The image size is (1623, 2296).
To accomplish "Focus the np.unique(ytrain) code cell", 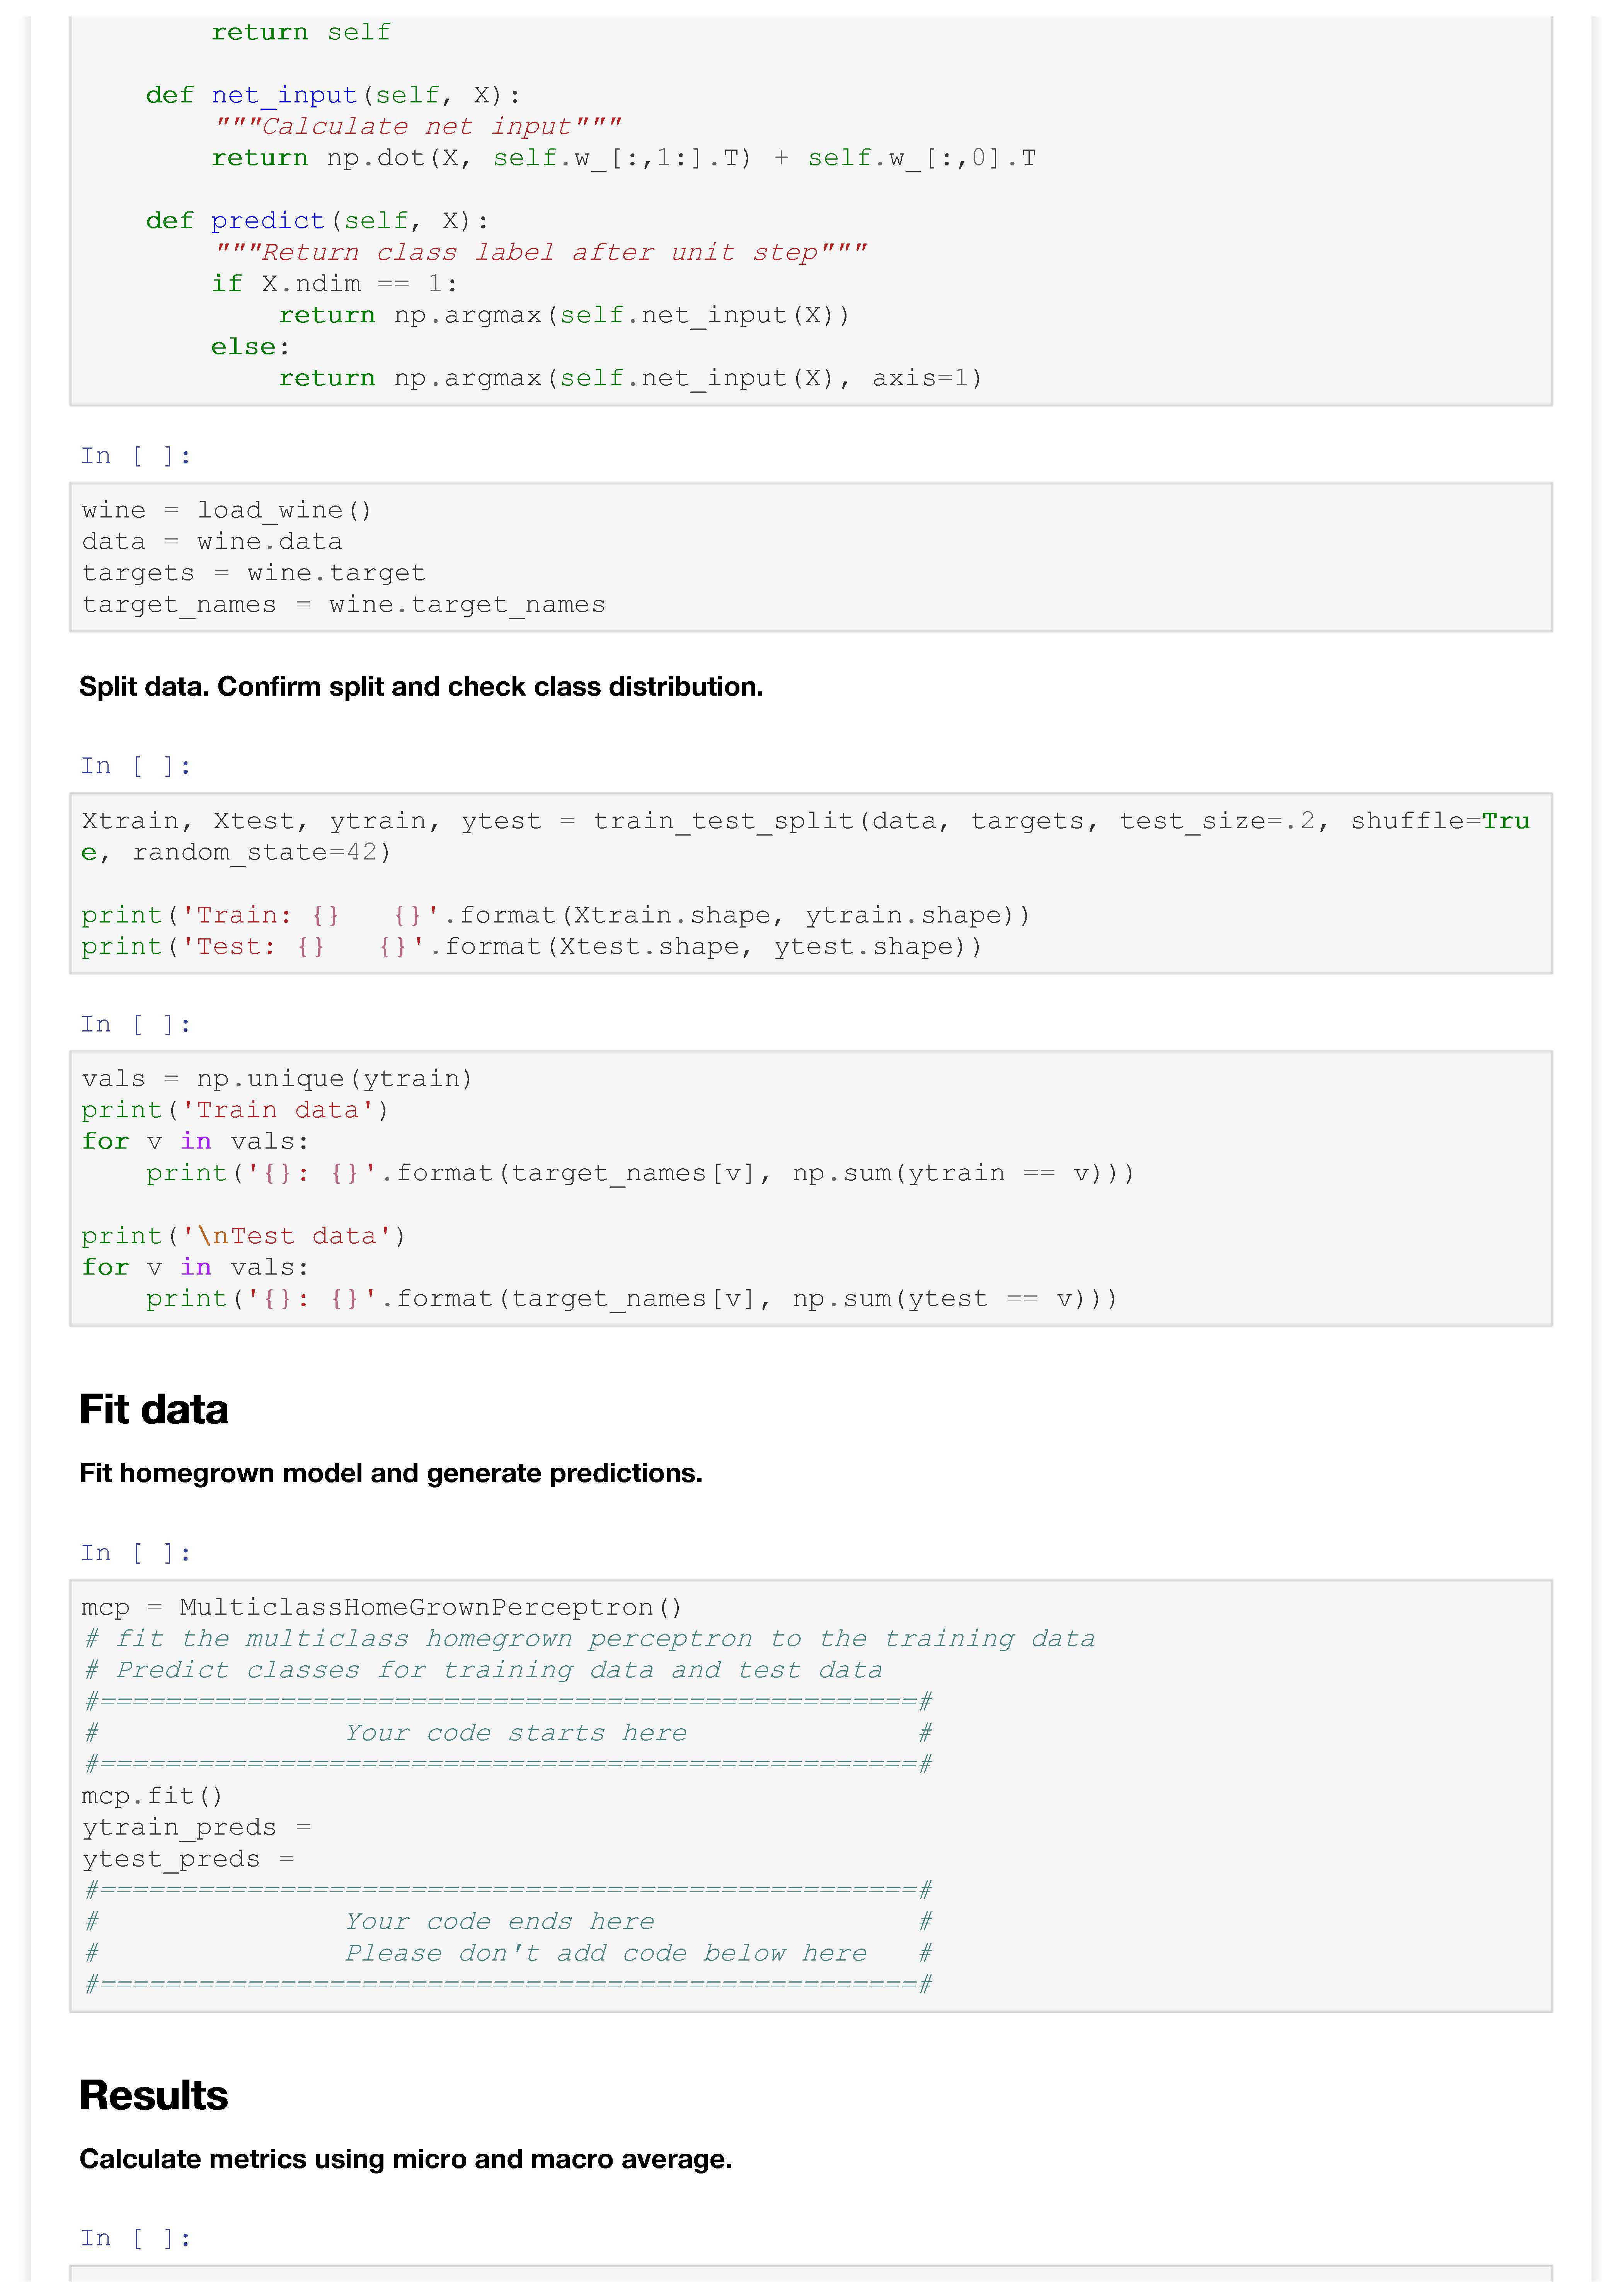I will (810, 1188).
